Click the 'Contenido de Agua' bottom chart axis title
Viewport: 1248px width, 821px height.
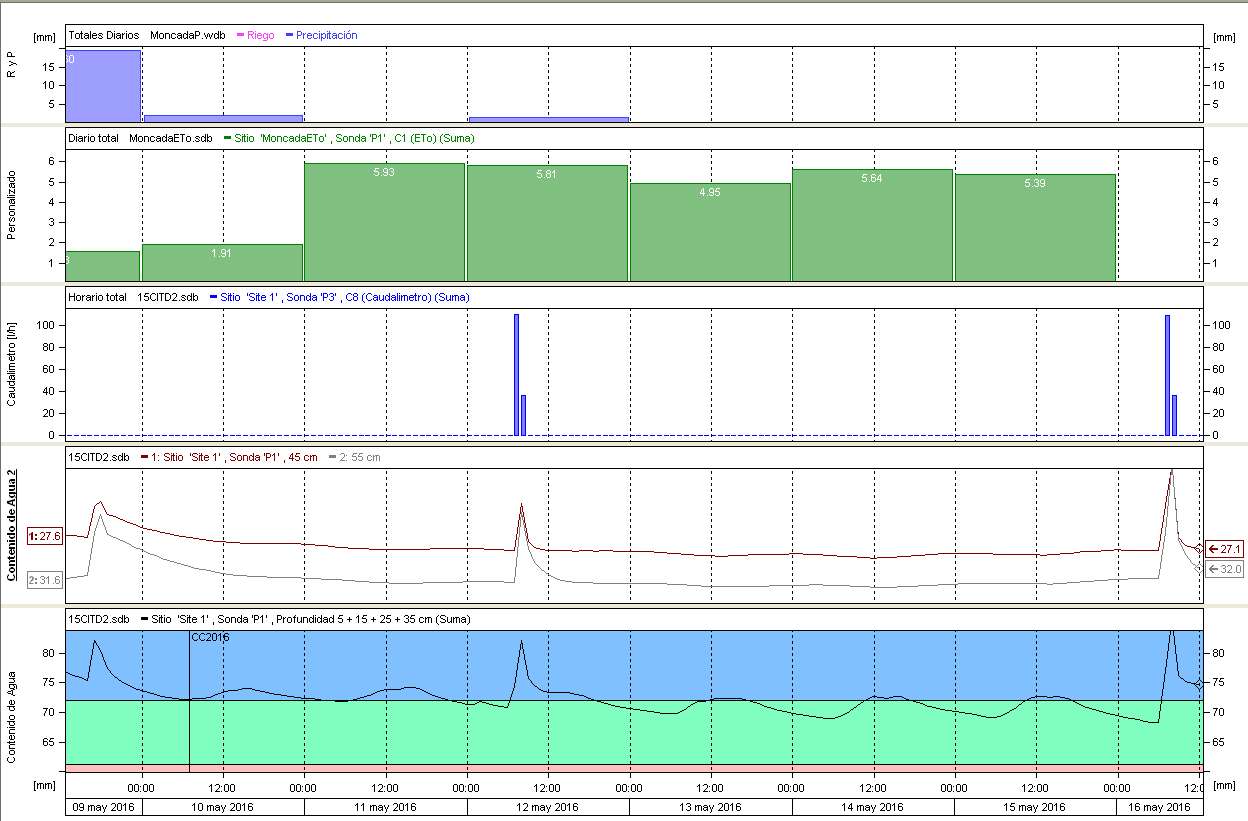click(14, 719)
